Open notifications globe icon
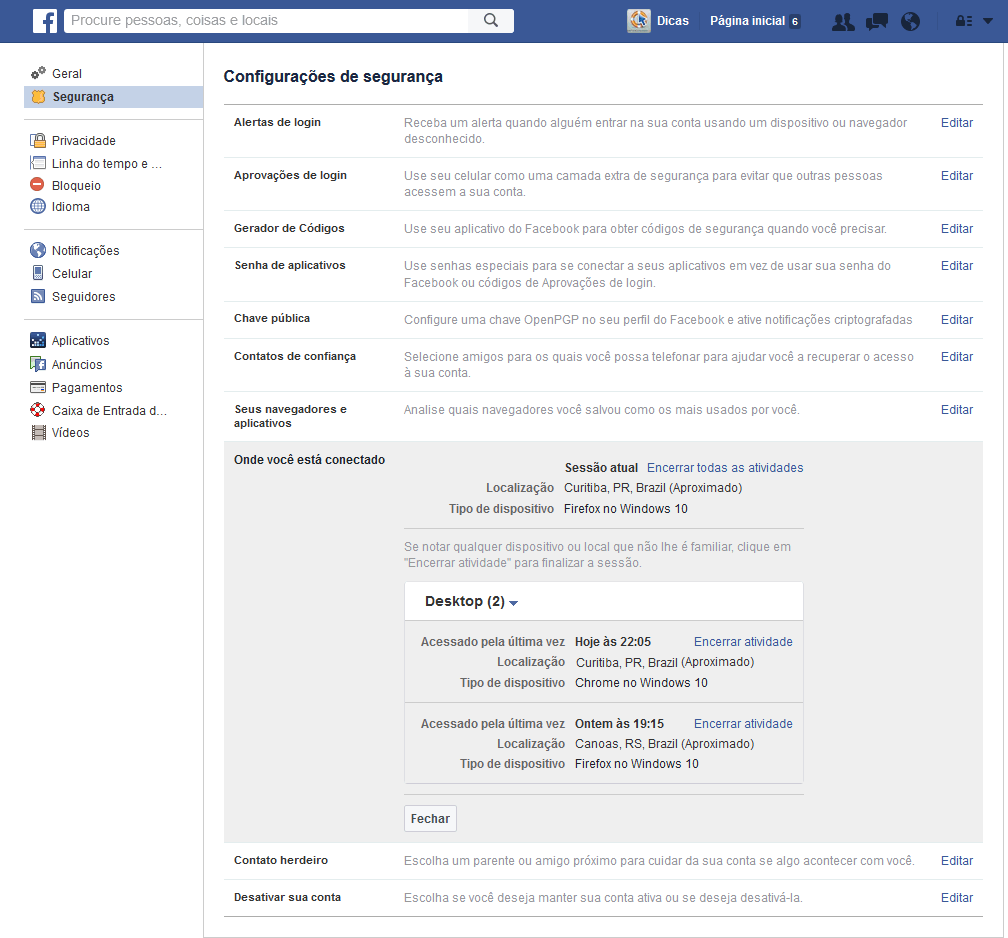1008x938 pixels. pos(910,22)
